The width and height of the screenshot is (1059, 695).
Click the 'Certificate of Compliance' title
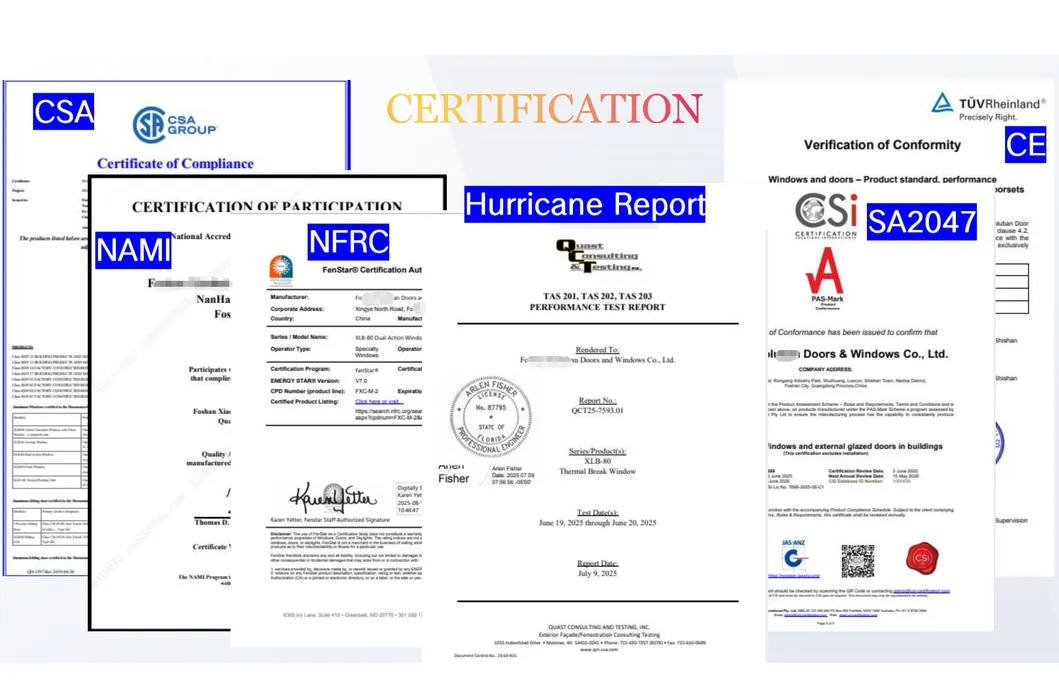point(176,163)
